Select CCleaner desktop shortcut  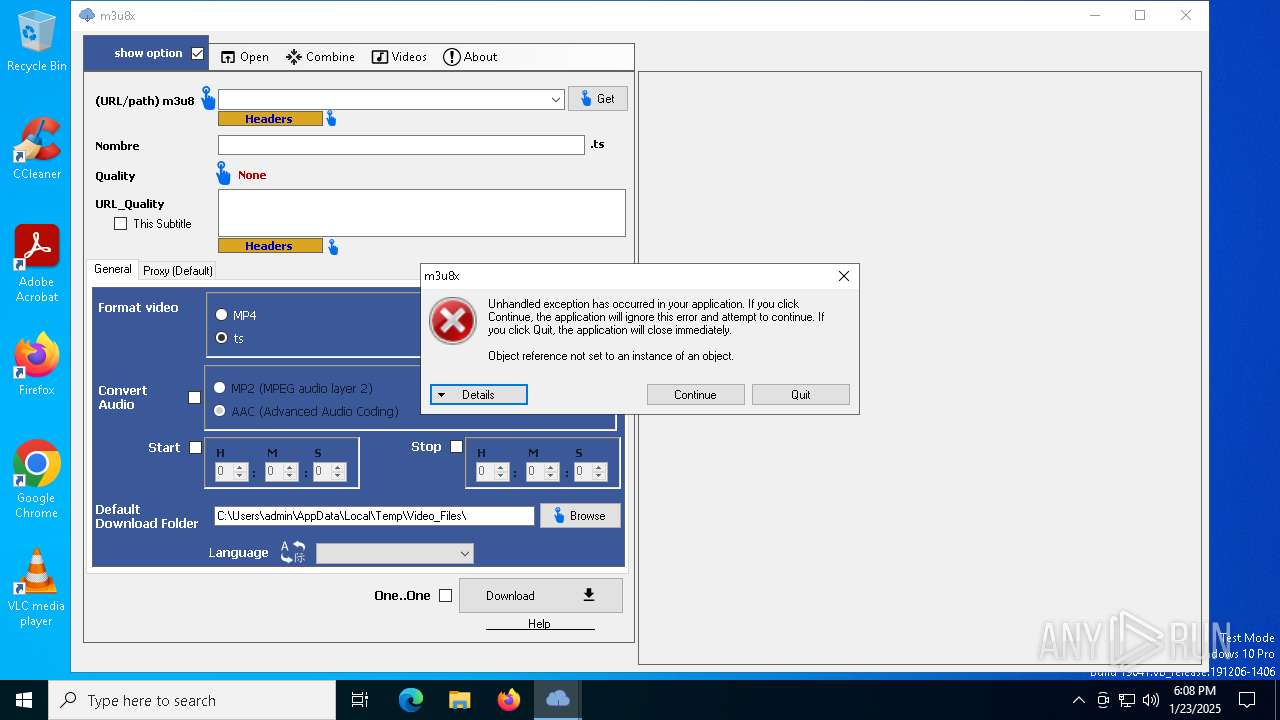37,149
